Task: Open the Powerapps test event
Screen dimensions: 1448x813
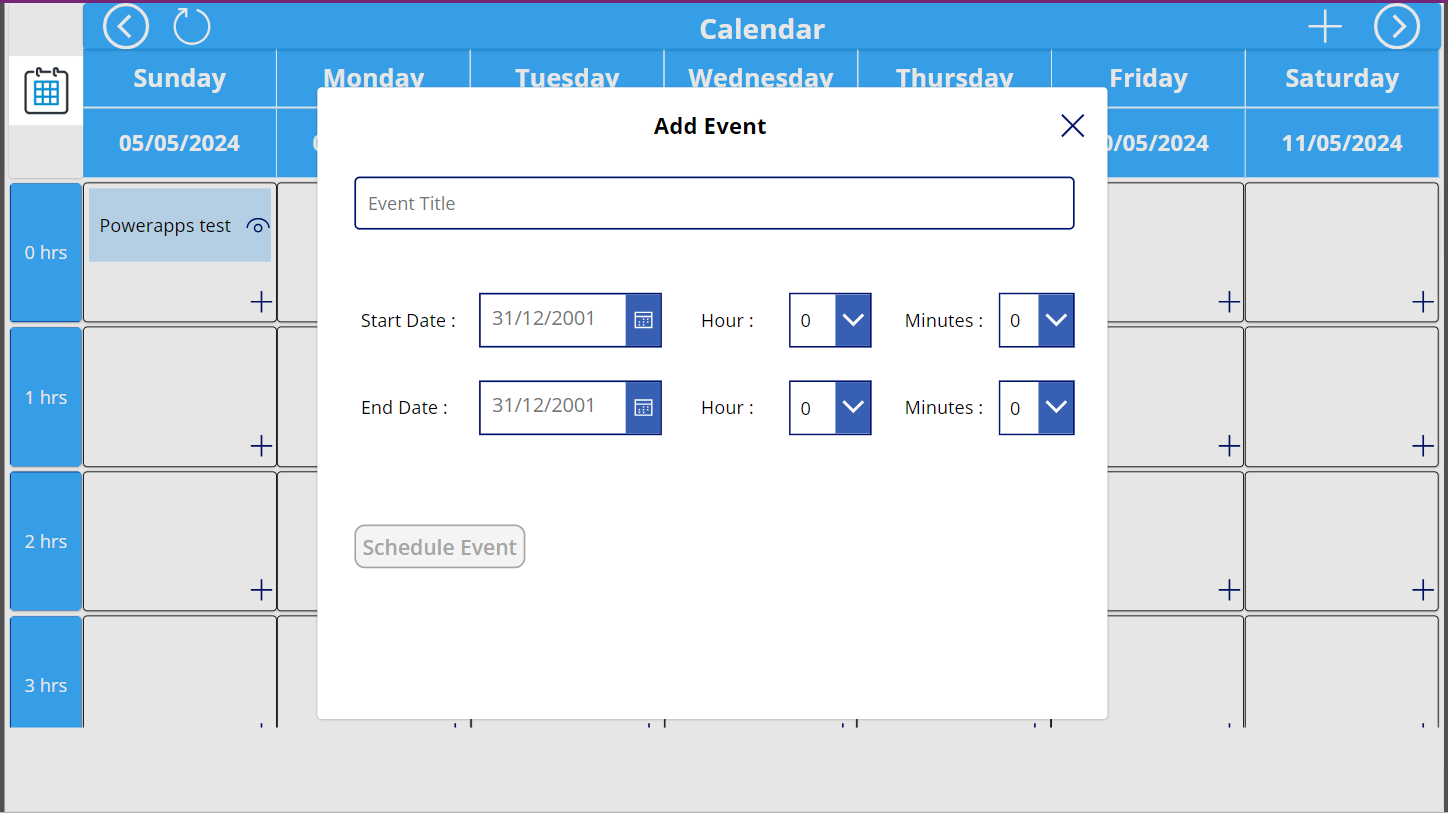Action: tap(165, 226)
